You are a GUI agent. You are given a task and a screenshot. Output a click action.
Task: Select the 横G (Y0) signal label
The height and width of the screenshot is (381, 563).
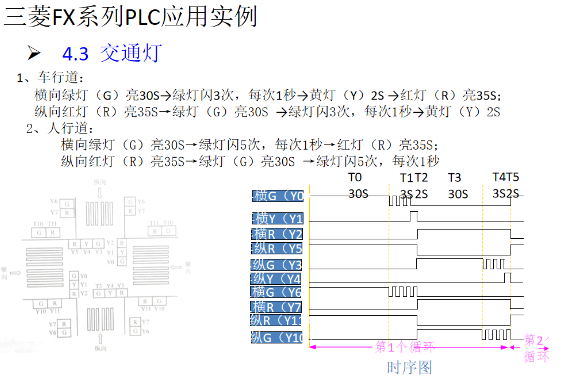[278, 196]
